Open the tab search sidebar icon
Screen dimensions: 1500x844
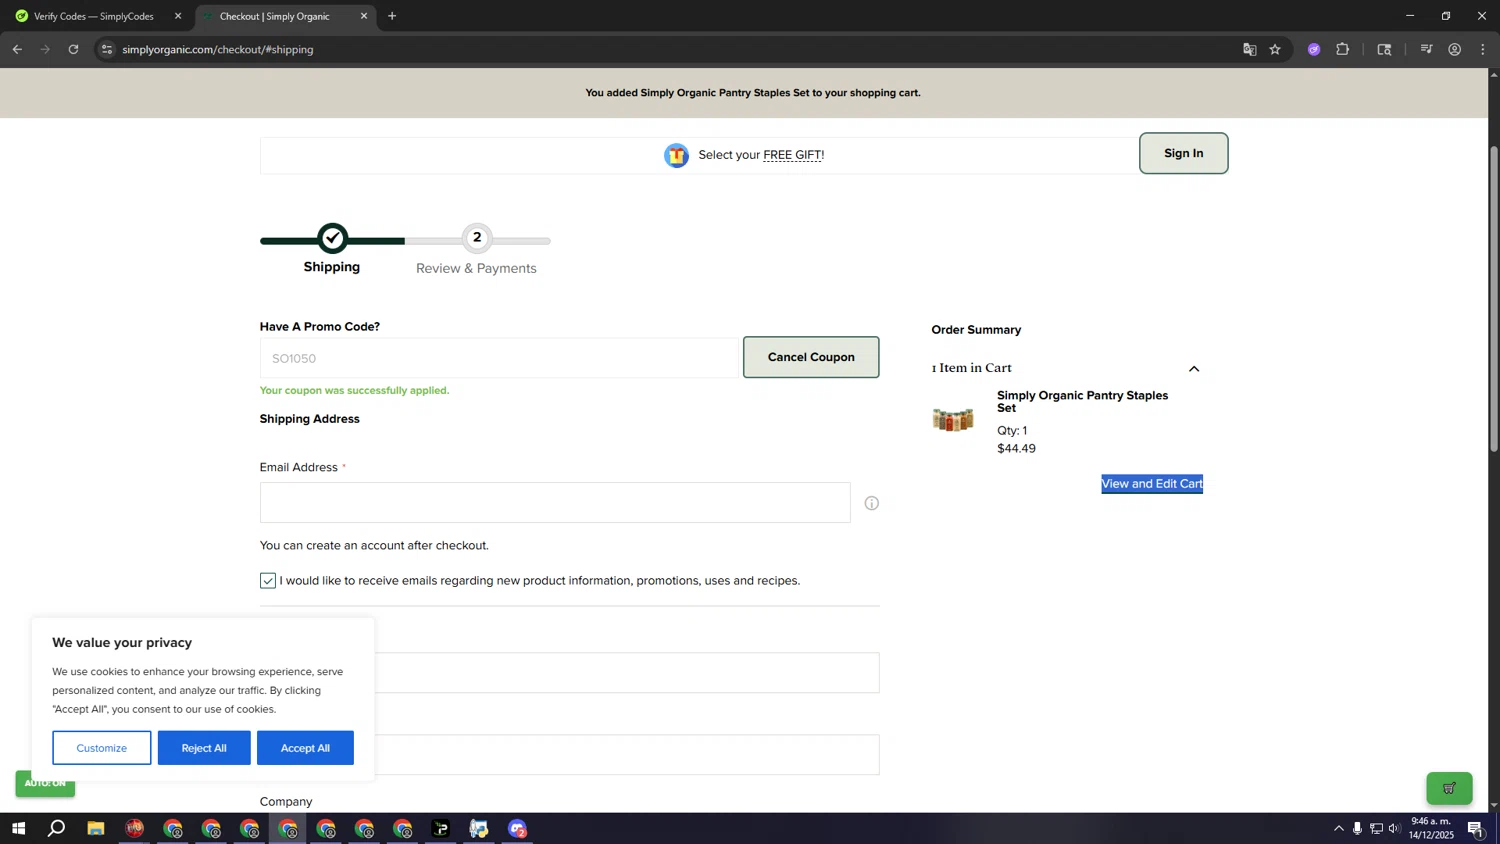point(1385,49)
